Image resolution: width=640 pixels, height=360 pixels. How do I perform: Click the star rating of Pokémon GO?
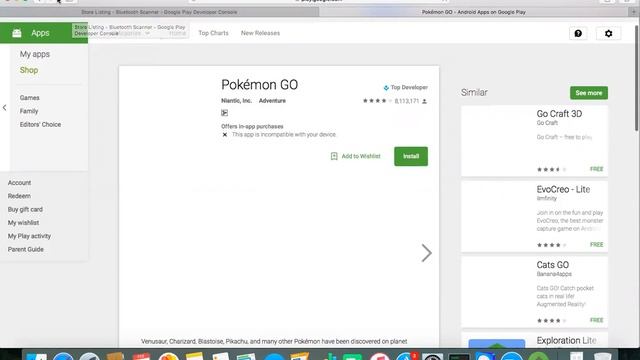(377, 101)
